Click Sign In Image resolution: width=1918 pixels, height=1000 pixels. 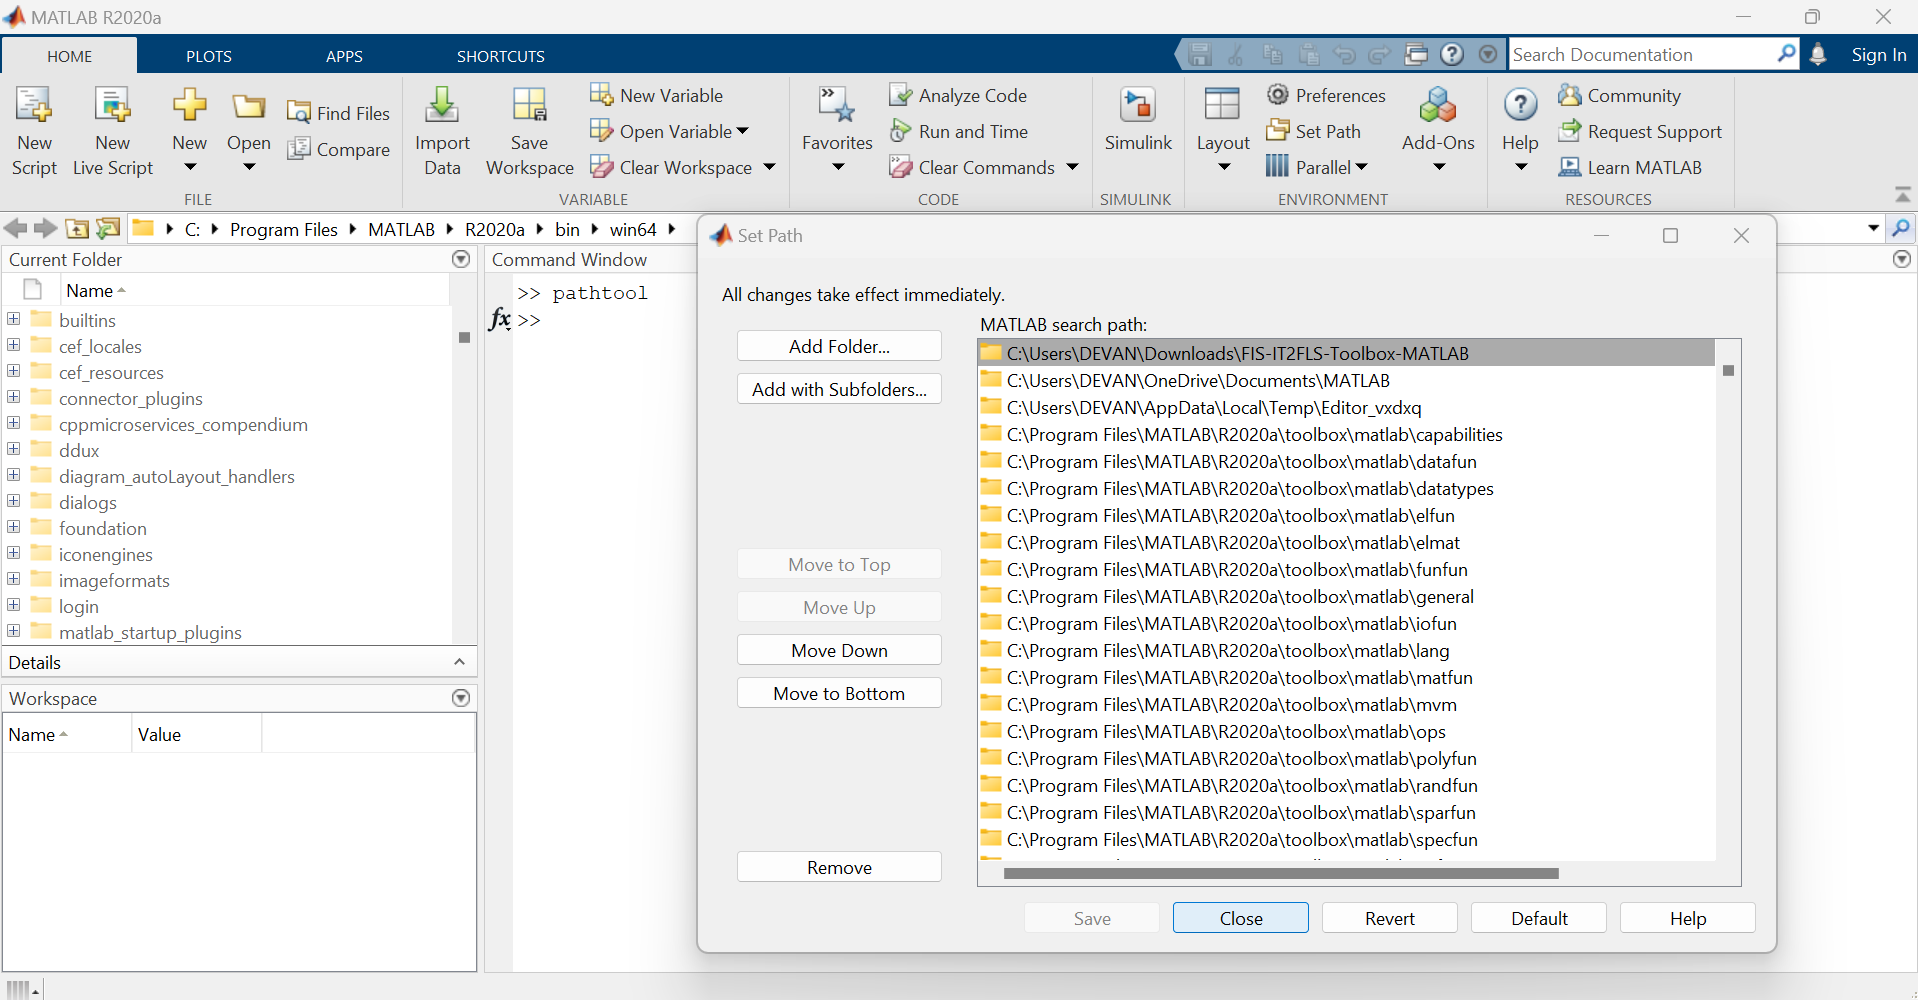click(x=1878, y=55)
